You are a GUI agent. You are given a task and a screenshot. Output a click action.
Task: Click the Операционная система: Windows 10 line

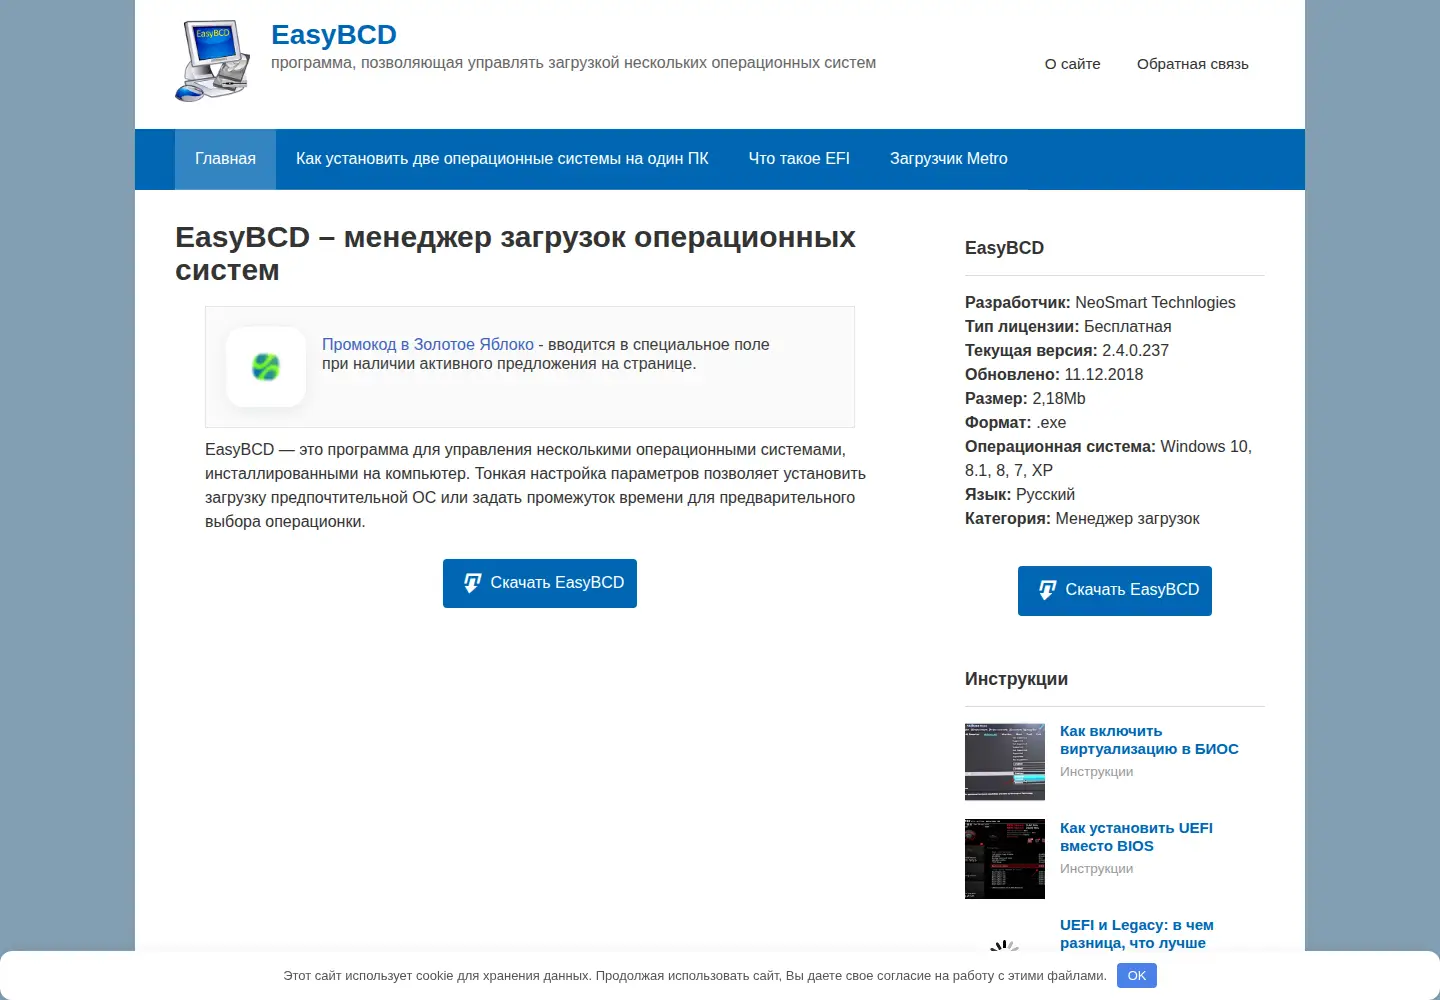click(1108, 459)
